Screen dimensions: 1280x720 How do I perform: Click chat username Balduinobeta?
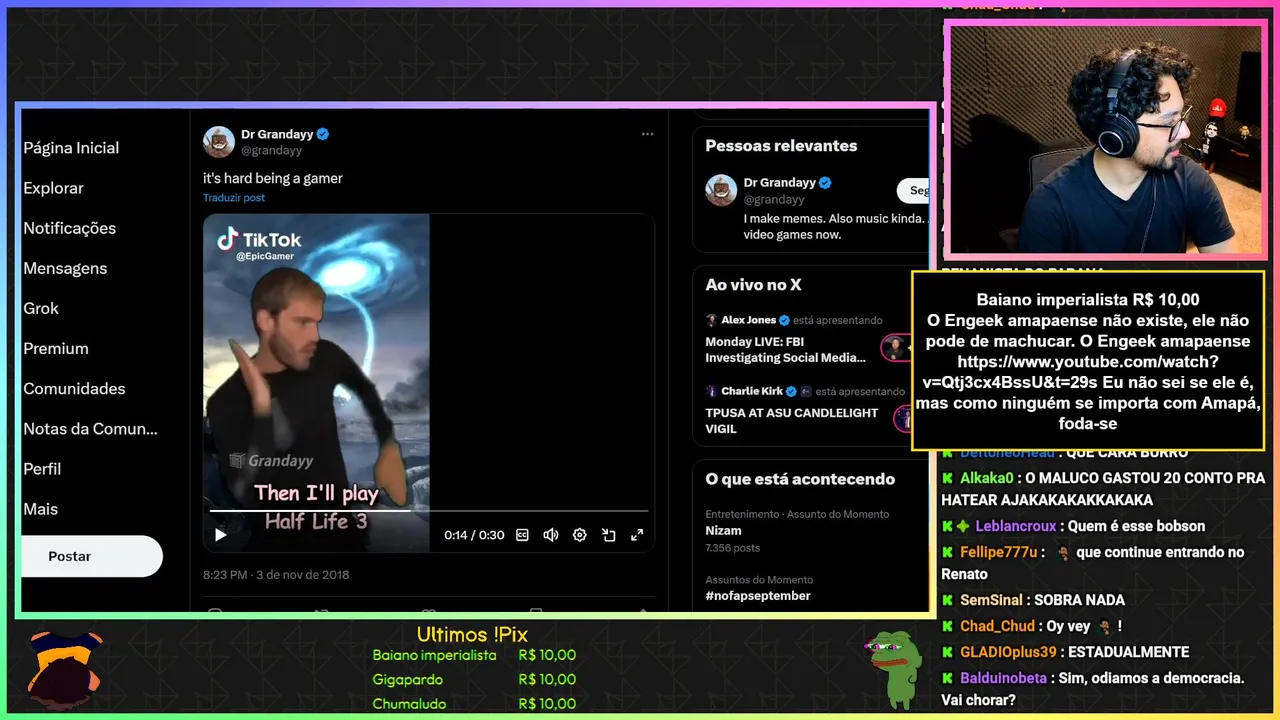[1004, 678]
